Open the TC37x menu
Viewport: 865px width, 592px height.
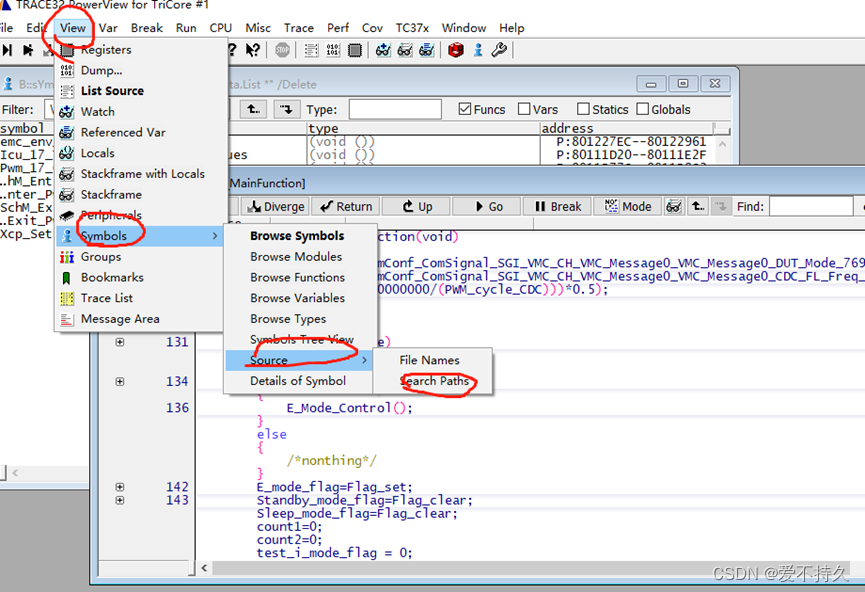tap(412, 28)
